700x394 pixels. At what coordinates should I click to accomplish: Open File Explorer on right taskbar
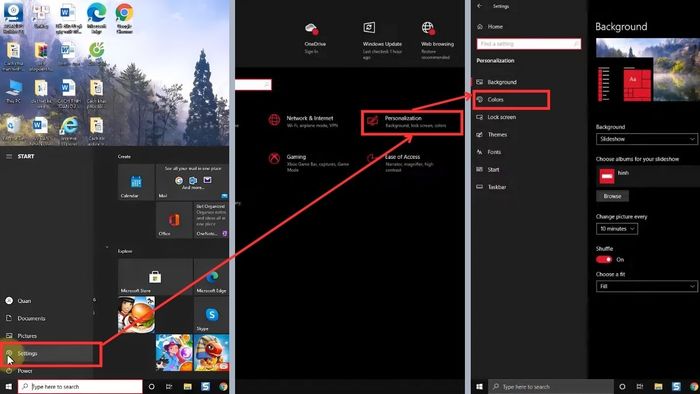658,386
